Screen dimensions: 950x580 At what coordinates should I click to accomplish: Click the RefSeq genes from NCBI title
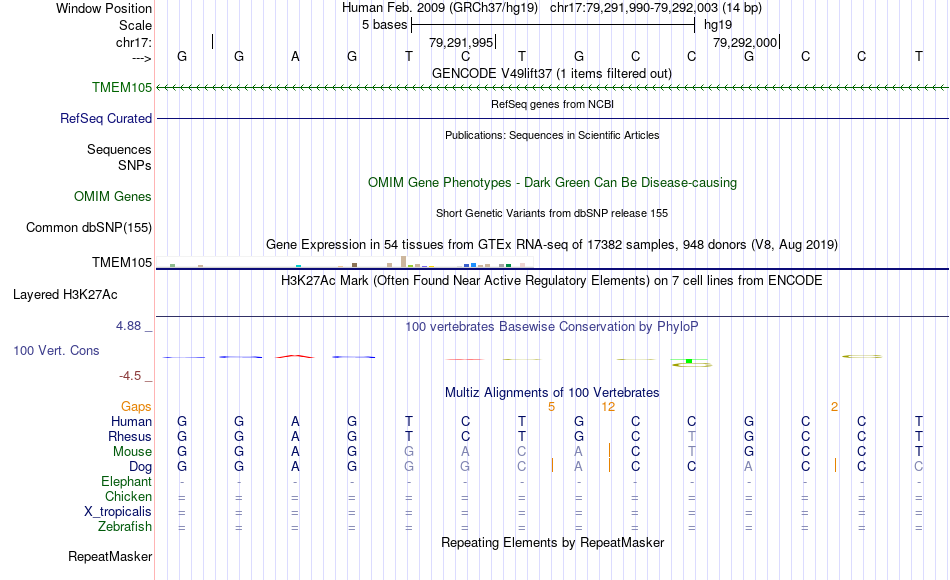552,104
